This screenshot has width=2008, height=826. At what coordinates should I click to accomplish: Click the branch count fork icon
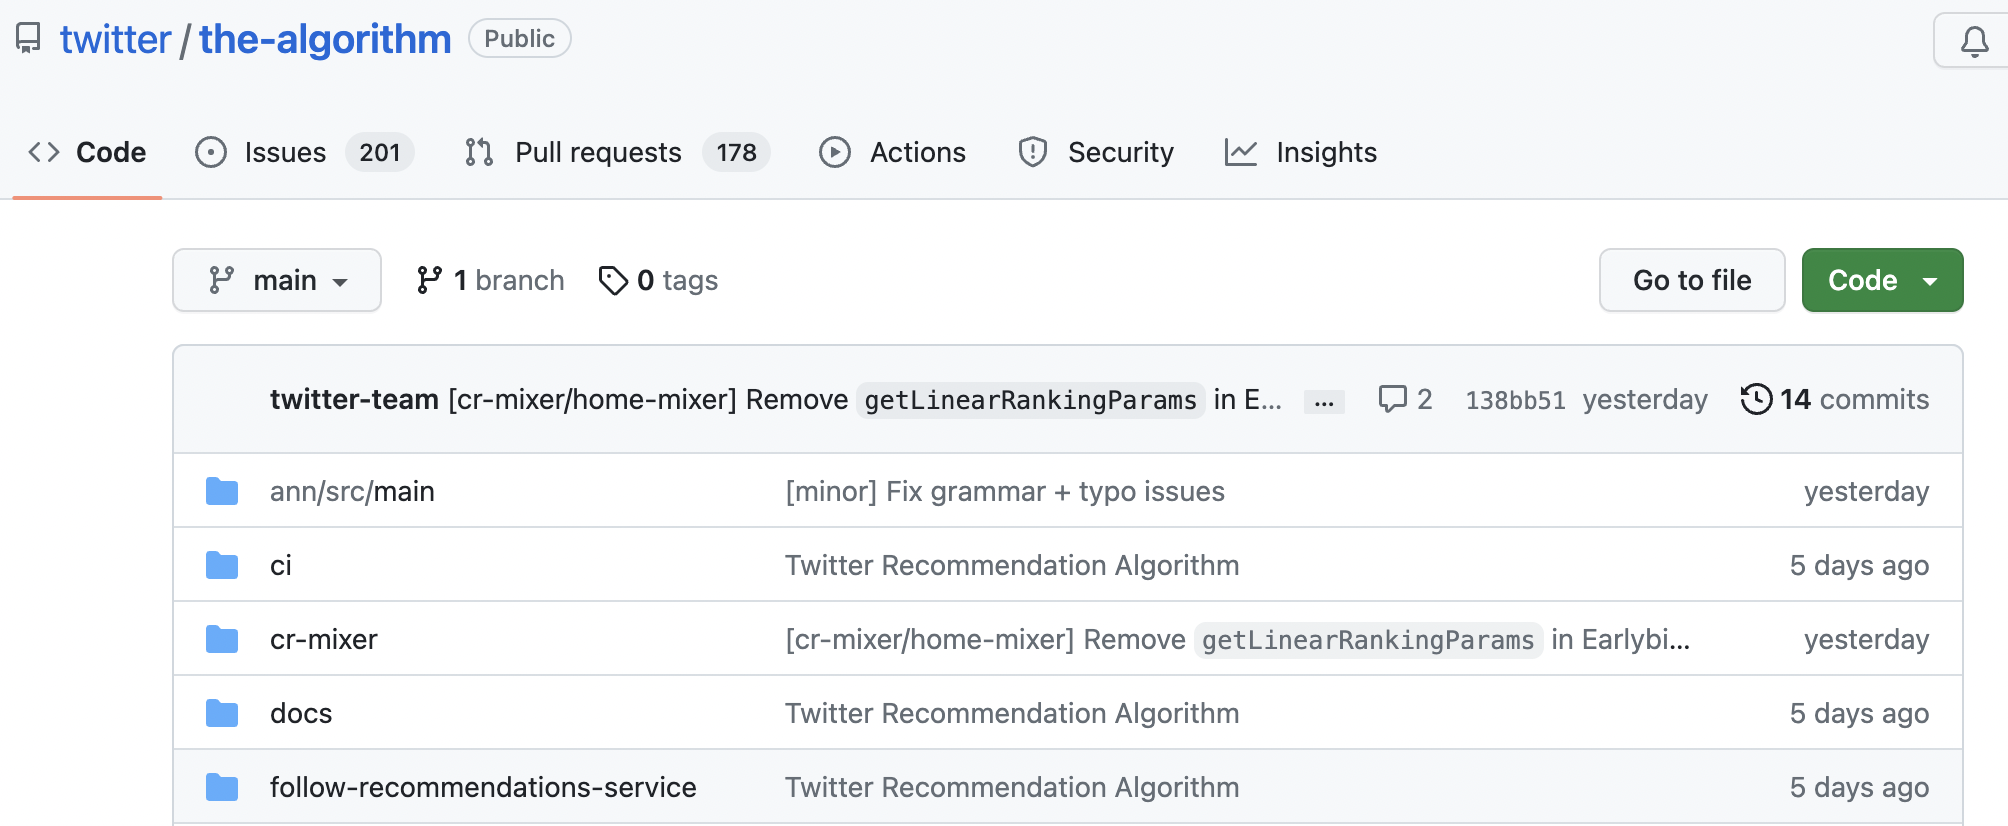point(429,280)
